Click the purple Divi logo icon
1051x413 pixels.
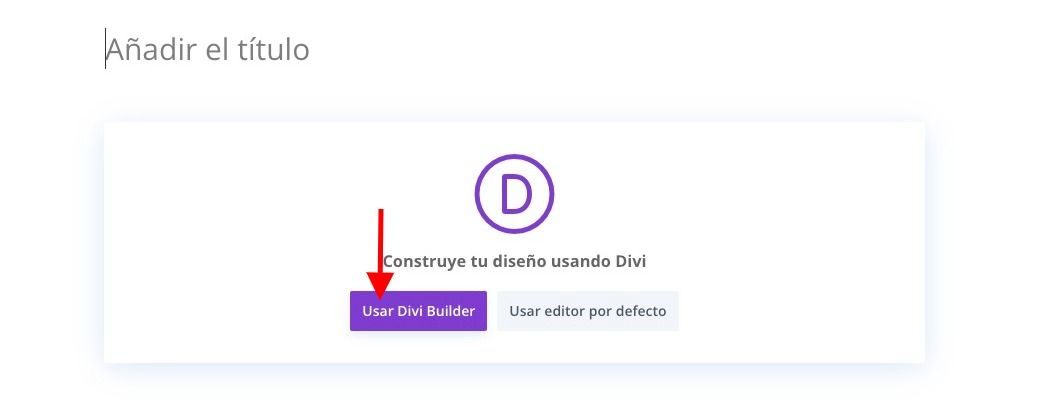coord(514,194)
